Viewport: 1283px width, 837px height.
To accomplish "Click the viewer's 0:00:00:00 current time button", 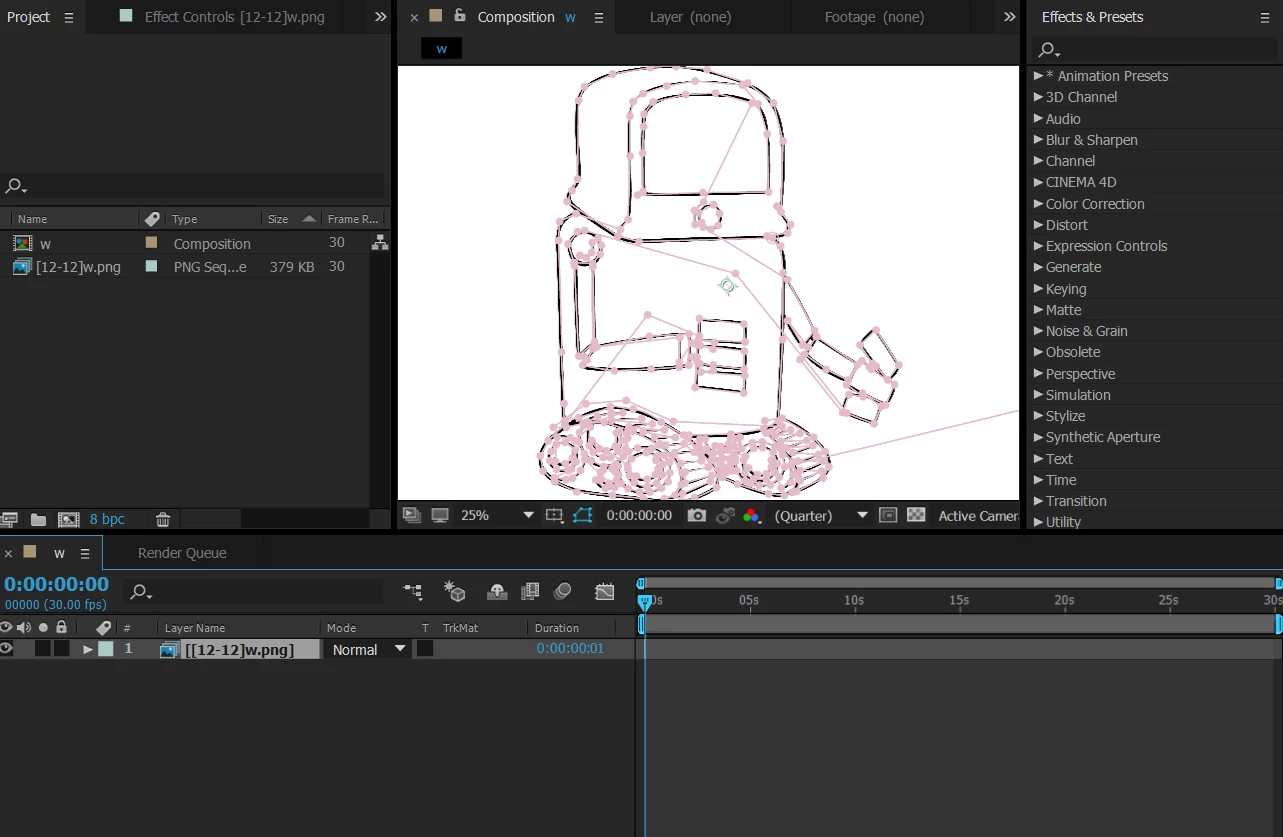I will (x=639, y=516).
